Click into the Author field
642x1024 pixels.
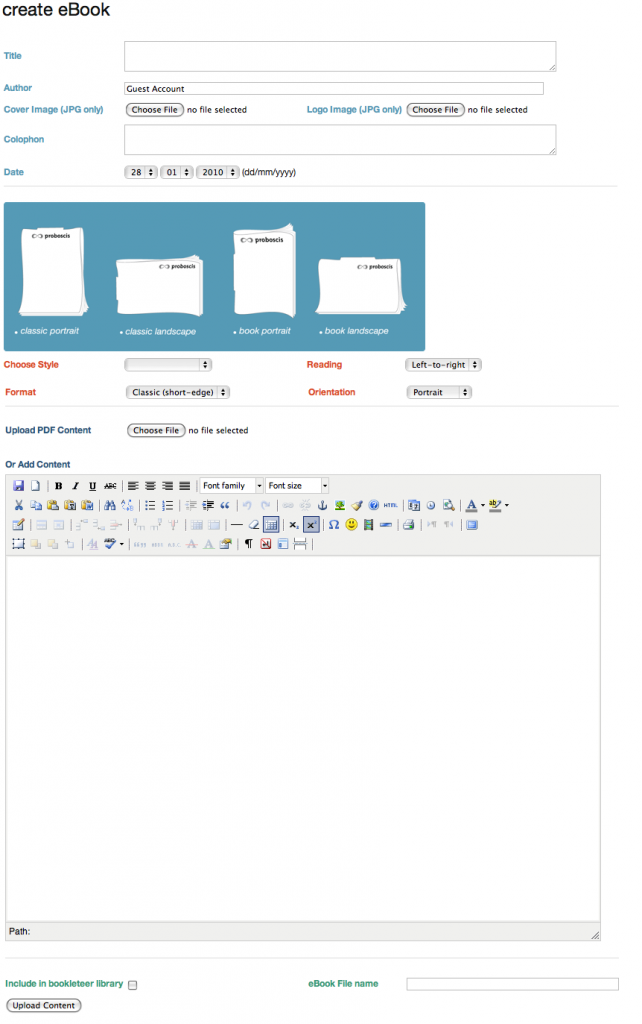pyautogui.click(x=334, y=89)
